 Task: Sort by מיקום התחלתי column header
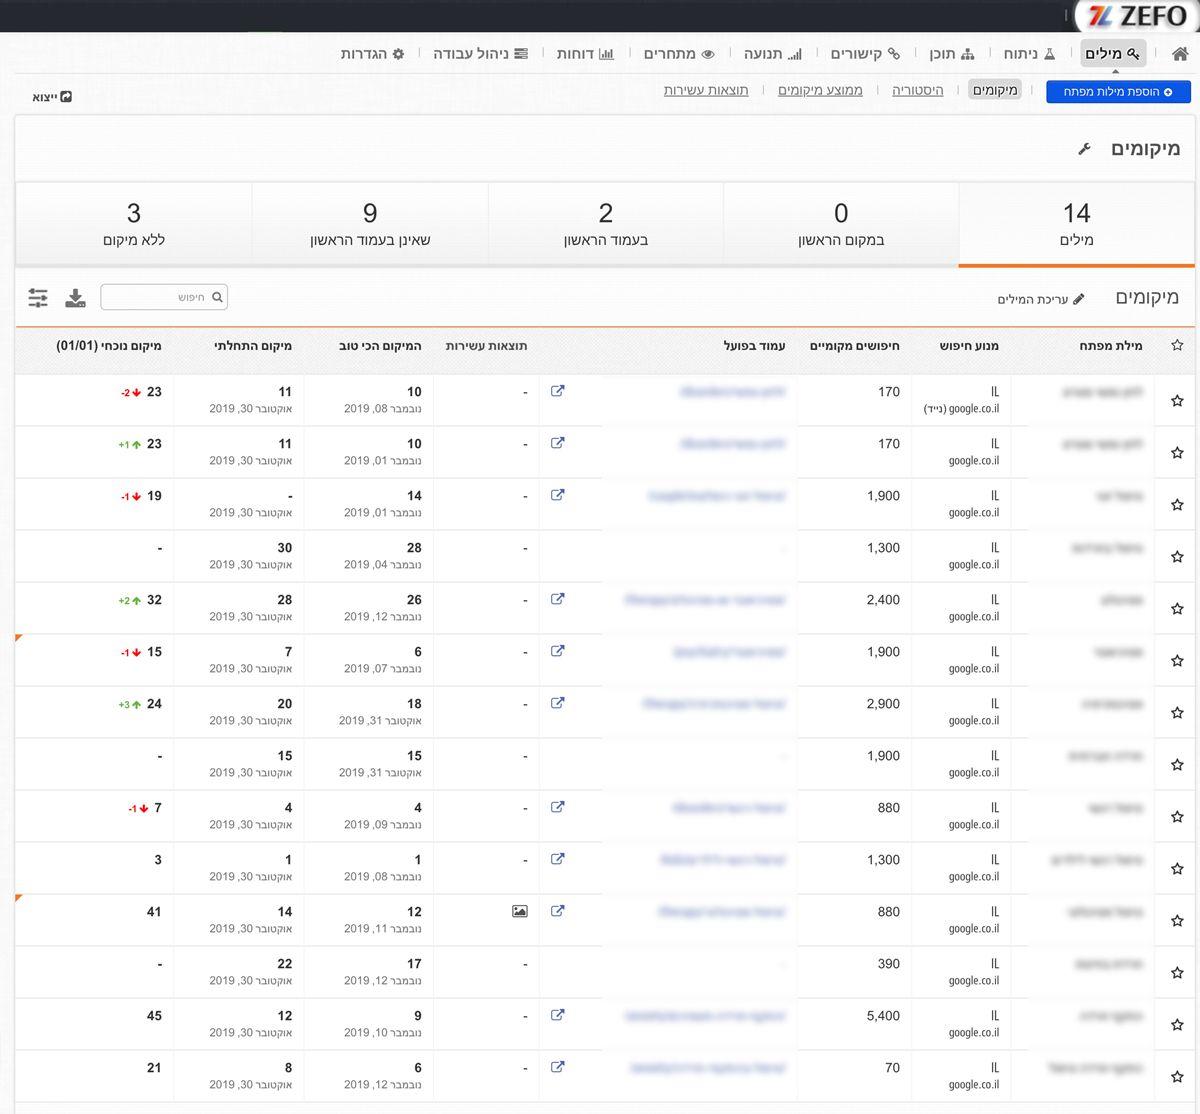tap(253, 346)
